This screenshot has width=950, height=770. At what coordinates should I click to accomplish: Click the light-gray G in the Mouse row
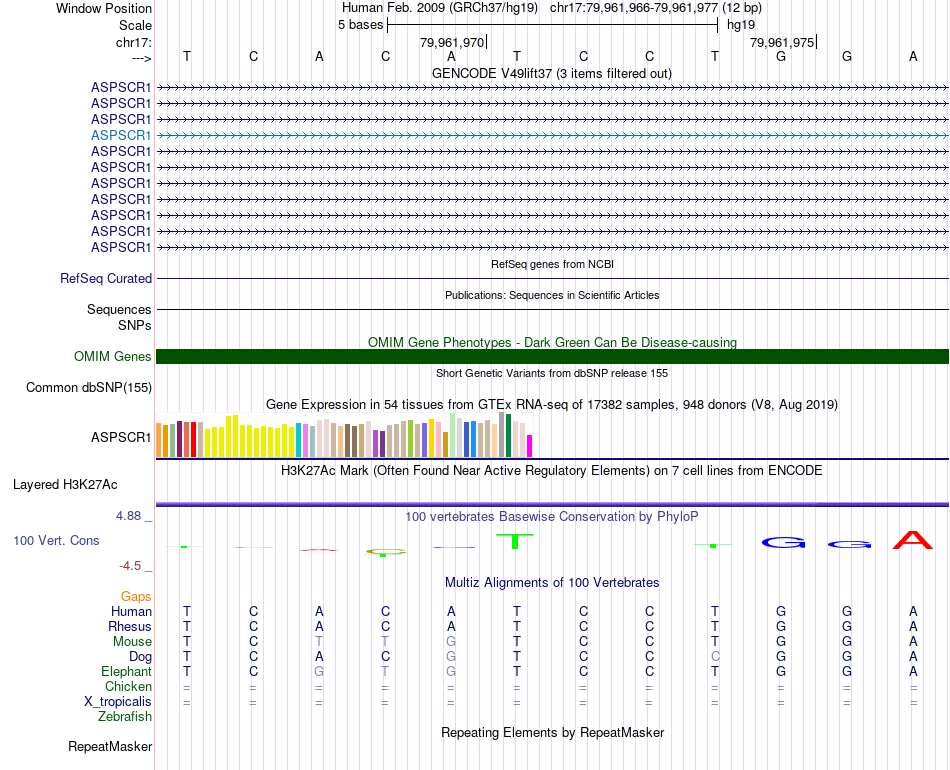pyautogui.click(x=451, y=642)
